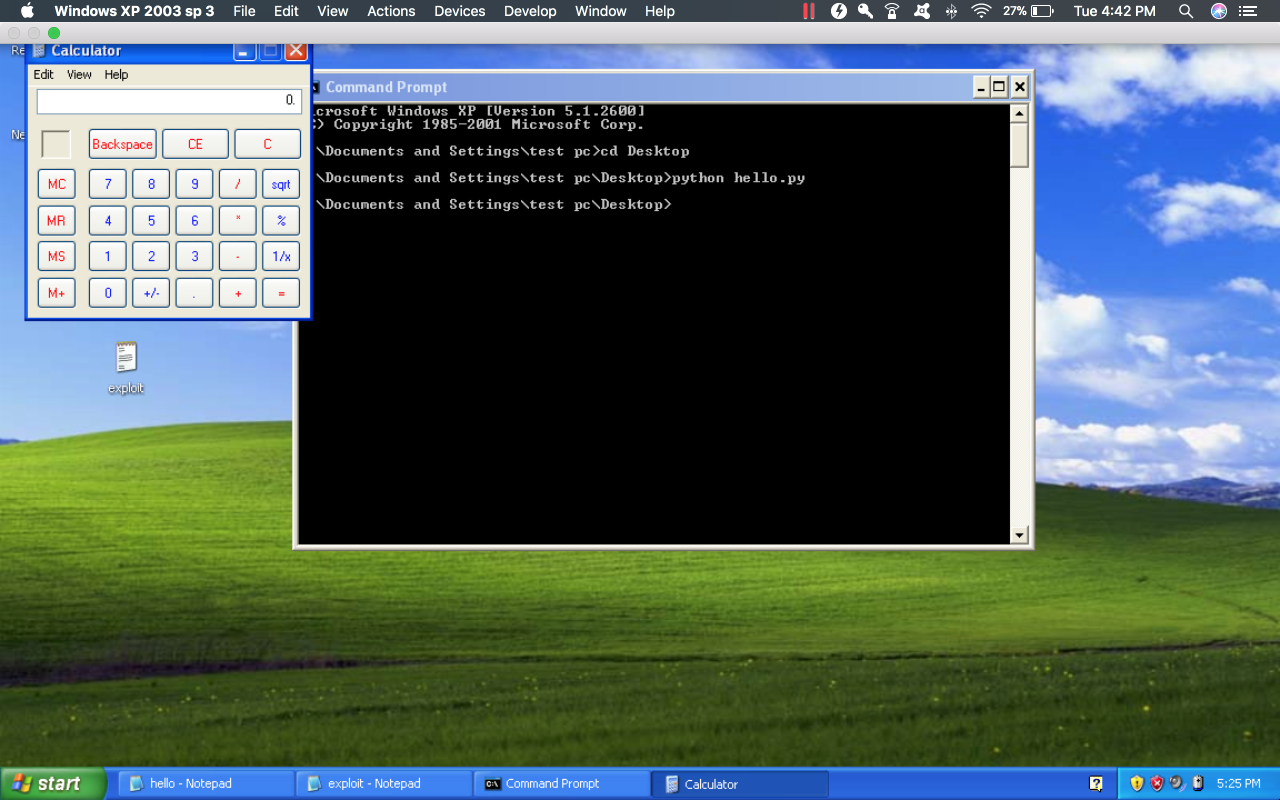
Task: Click the Calculator display field
Action: (x=169, y=101)
